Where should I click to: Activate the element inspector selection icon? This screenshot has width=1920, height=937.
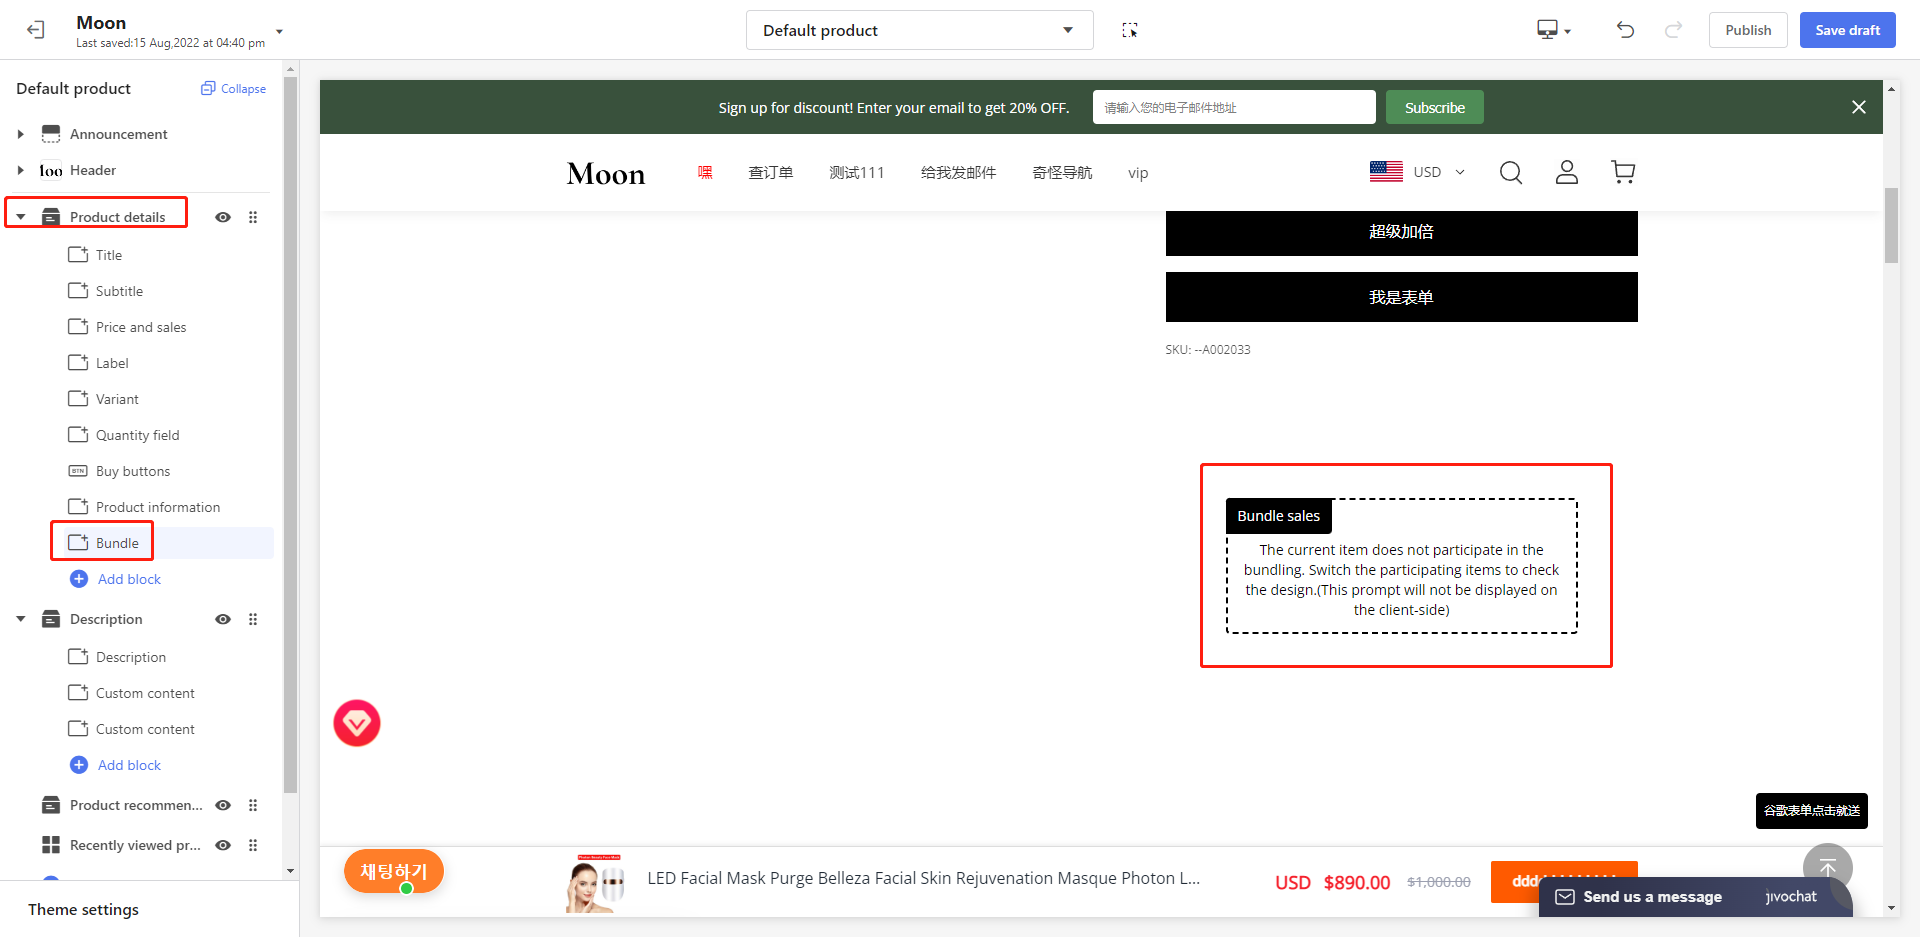coord(1130,30)
